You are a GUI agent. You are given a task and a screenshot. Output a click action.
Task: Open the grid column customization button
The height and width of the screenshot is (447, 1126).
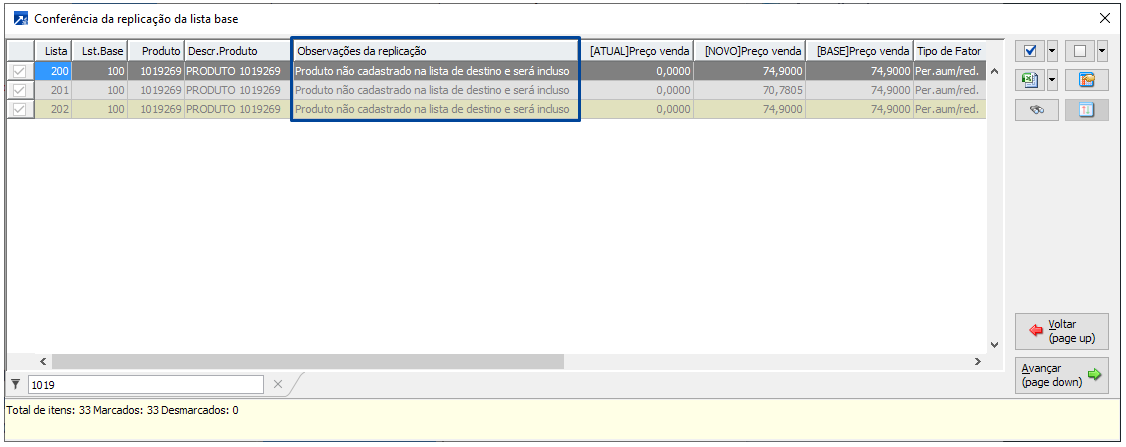pos(1087,80)
